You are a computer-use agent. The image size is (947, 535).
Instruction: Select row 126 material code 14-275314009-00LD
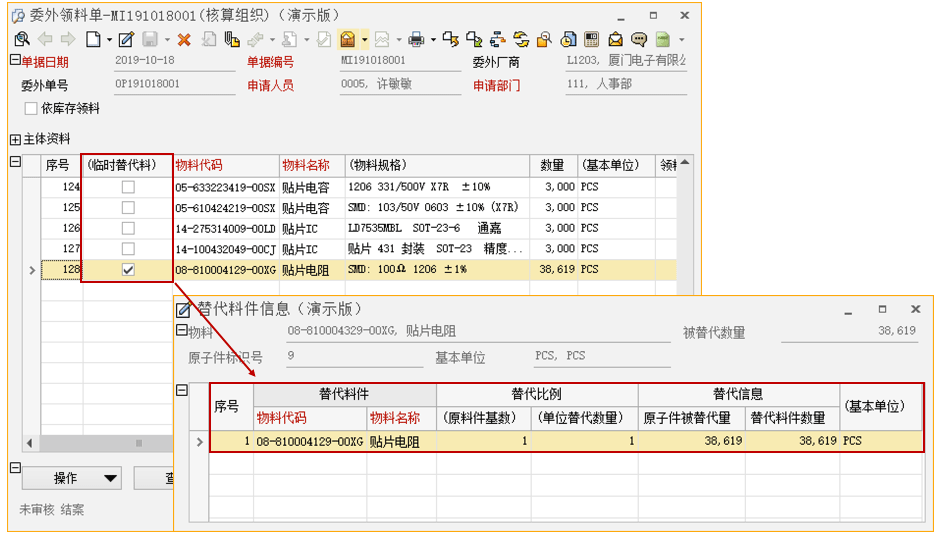point(225,228)
